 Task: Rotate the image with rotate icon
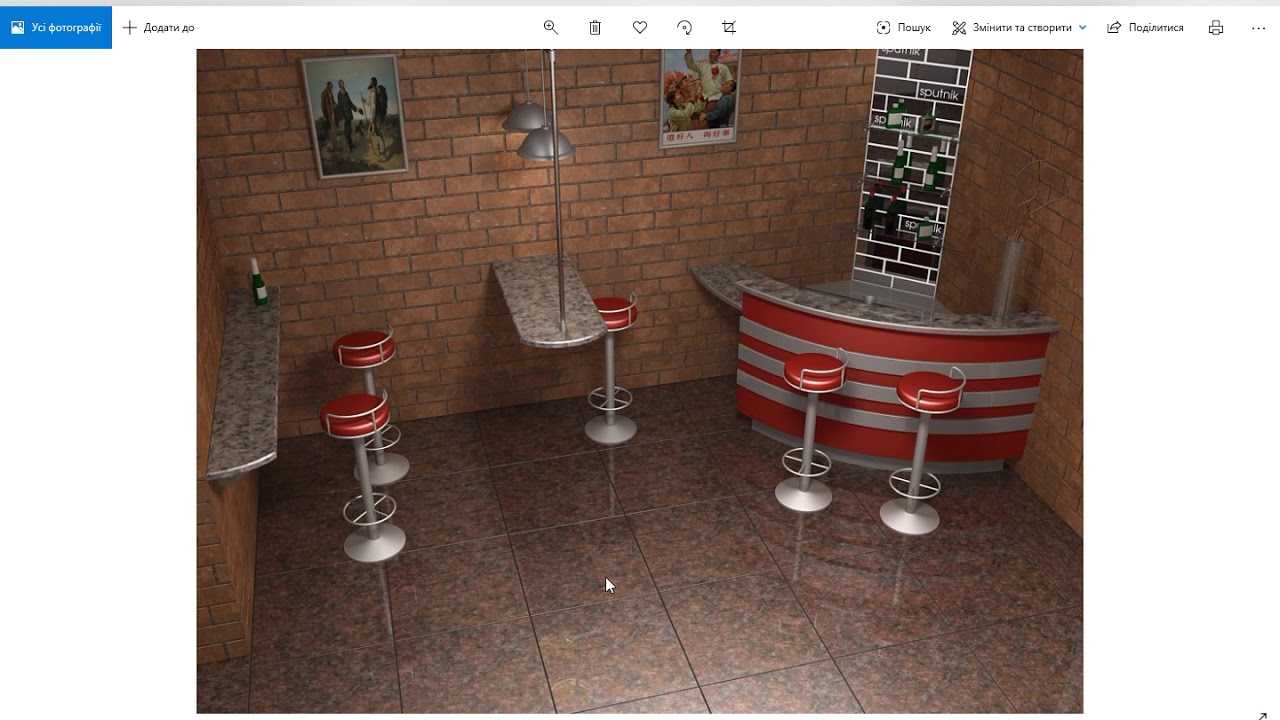[x=684, y=28]
